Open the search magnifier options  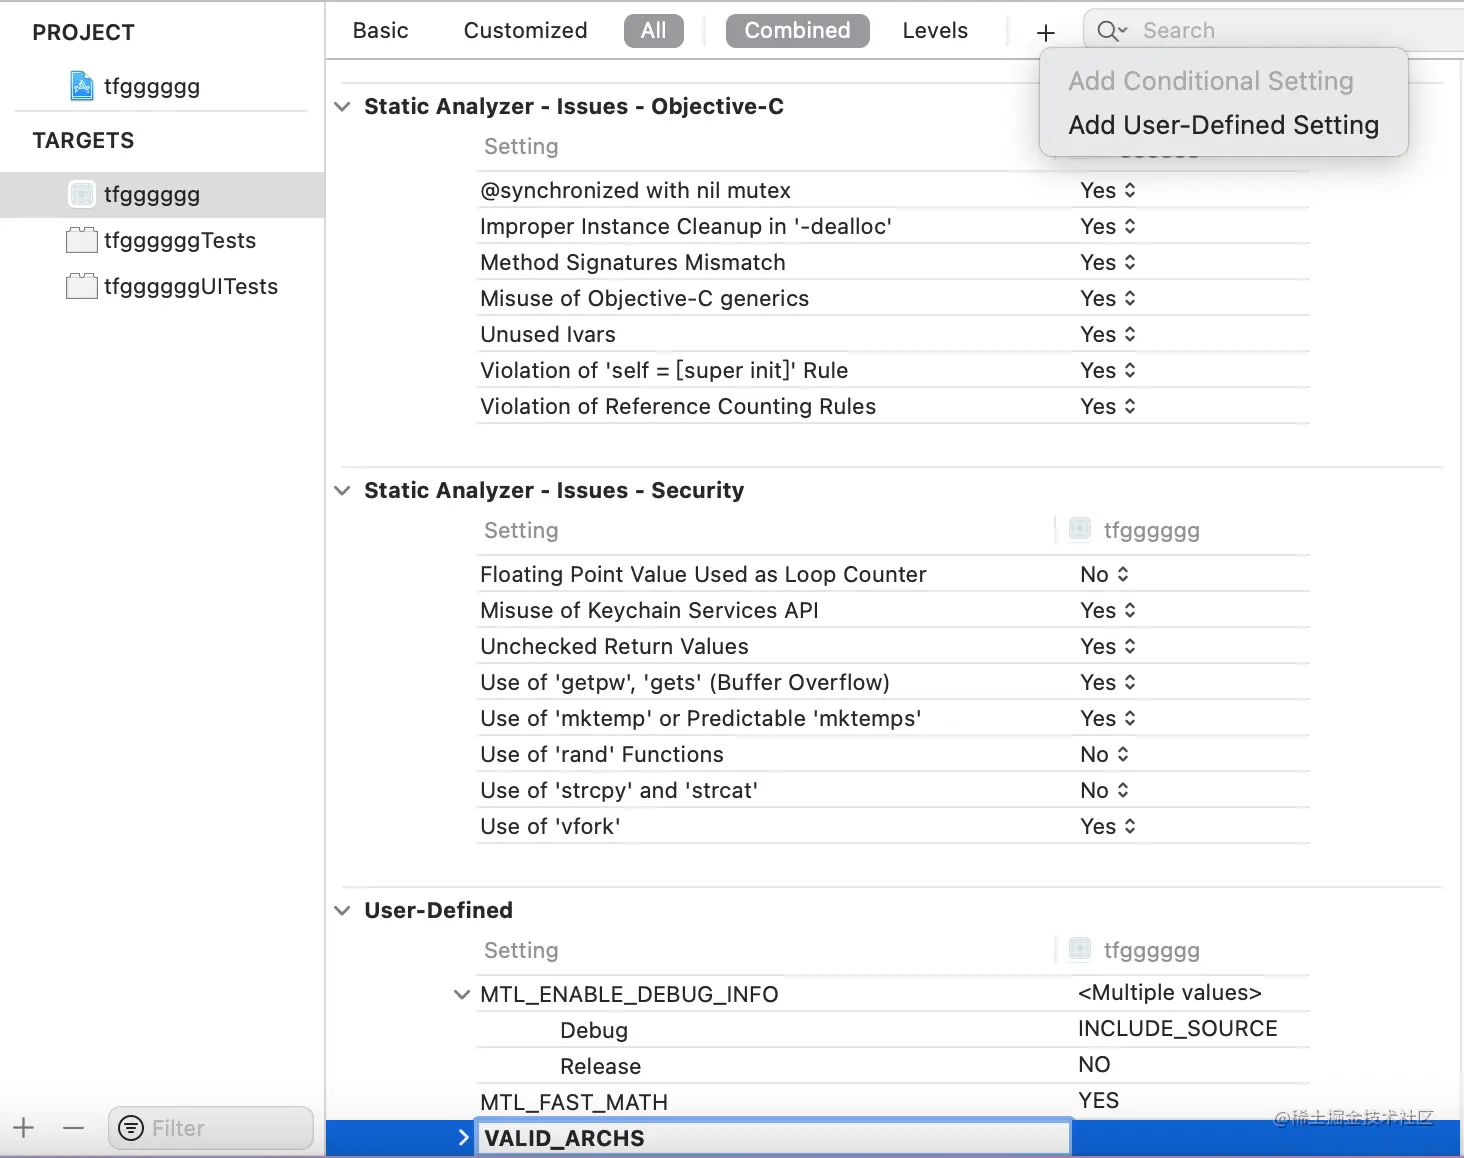[1112, 31]
